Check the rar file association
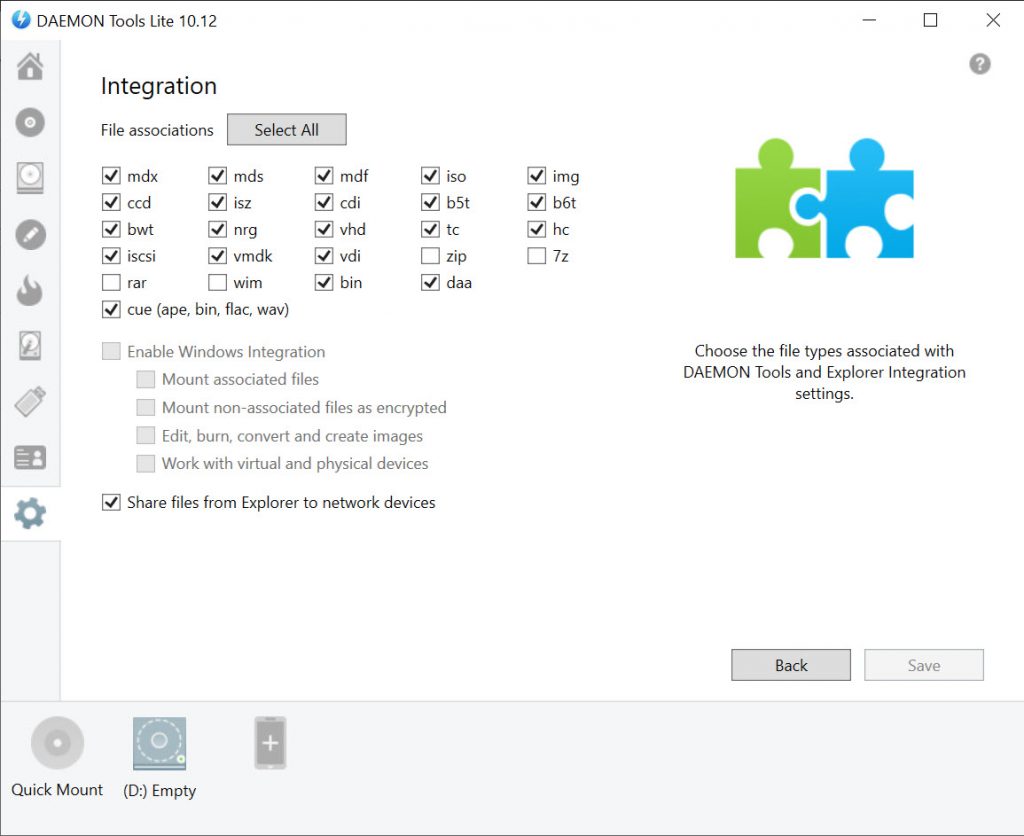This screenshot has width=1024, height=836. (x=111, y=283)
